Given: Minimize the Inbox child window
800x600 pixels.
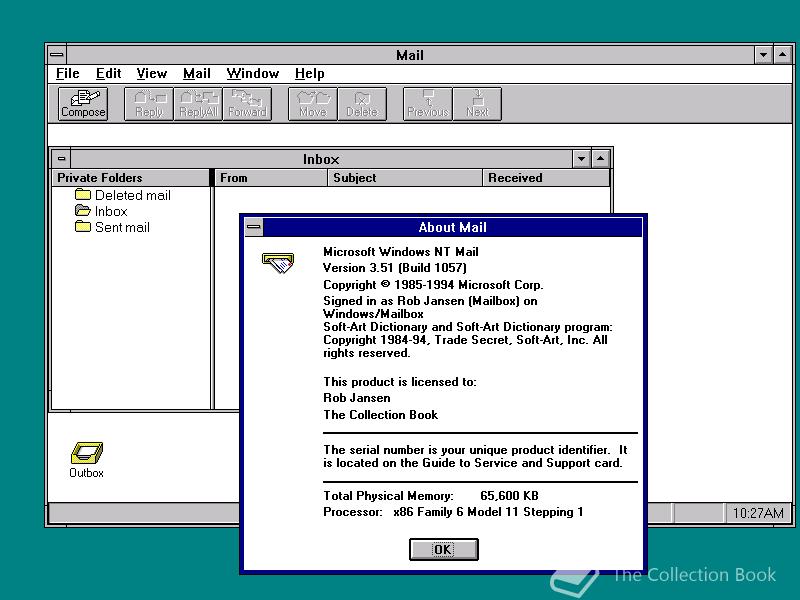Looking at the screenshot, I should [581, 159].
